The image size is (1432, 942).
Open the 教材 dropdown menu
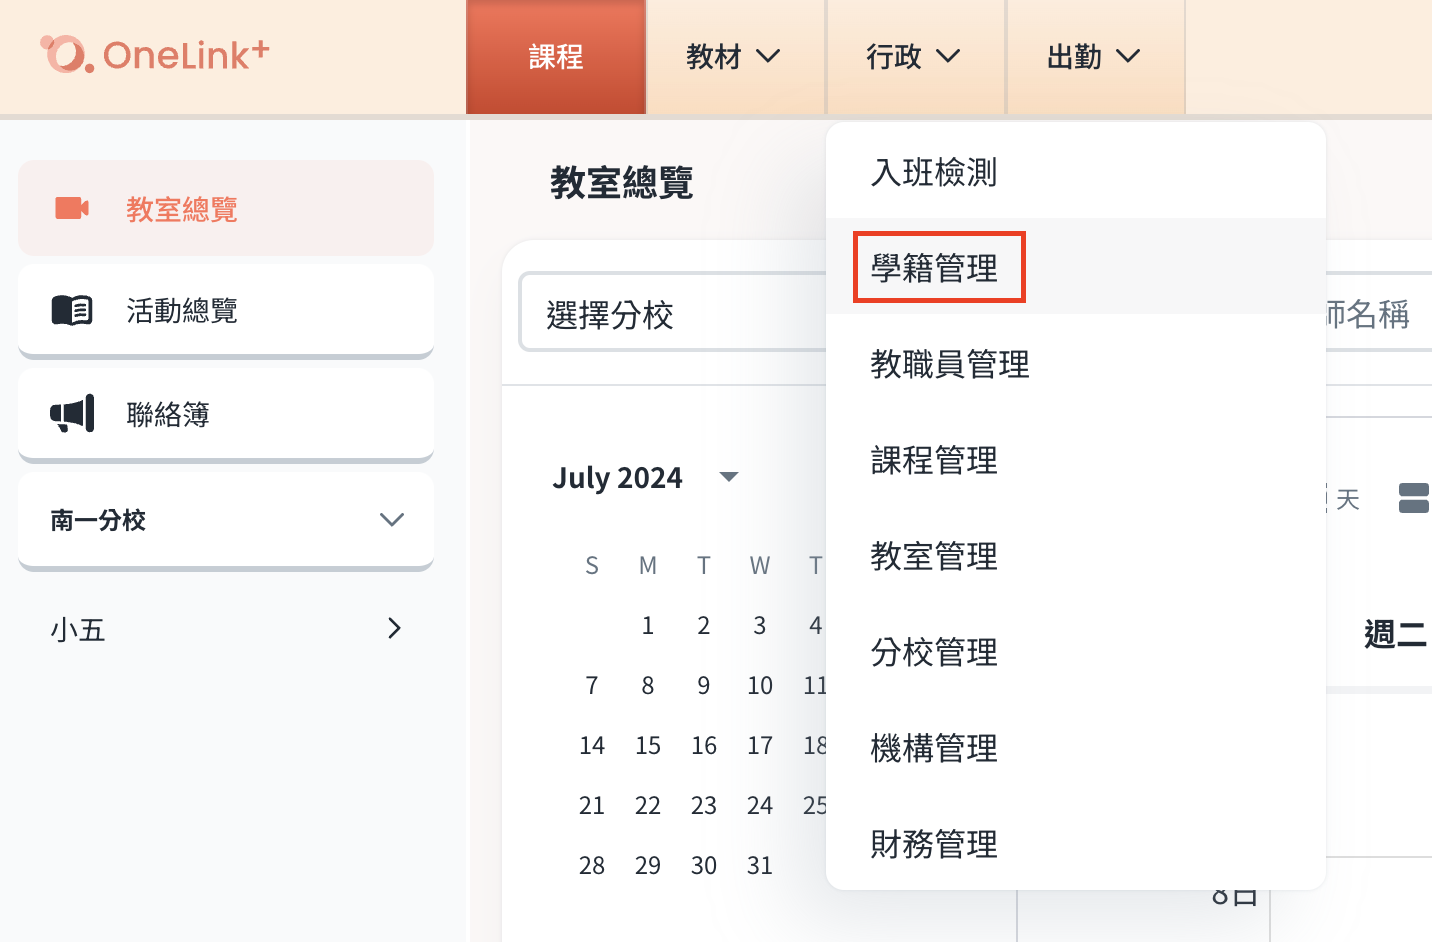[x=735, y=57]
